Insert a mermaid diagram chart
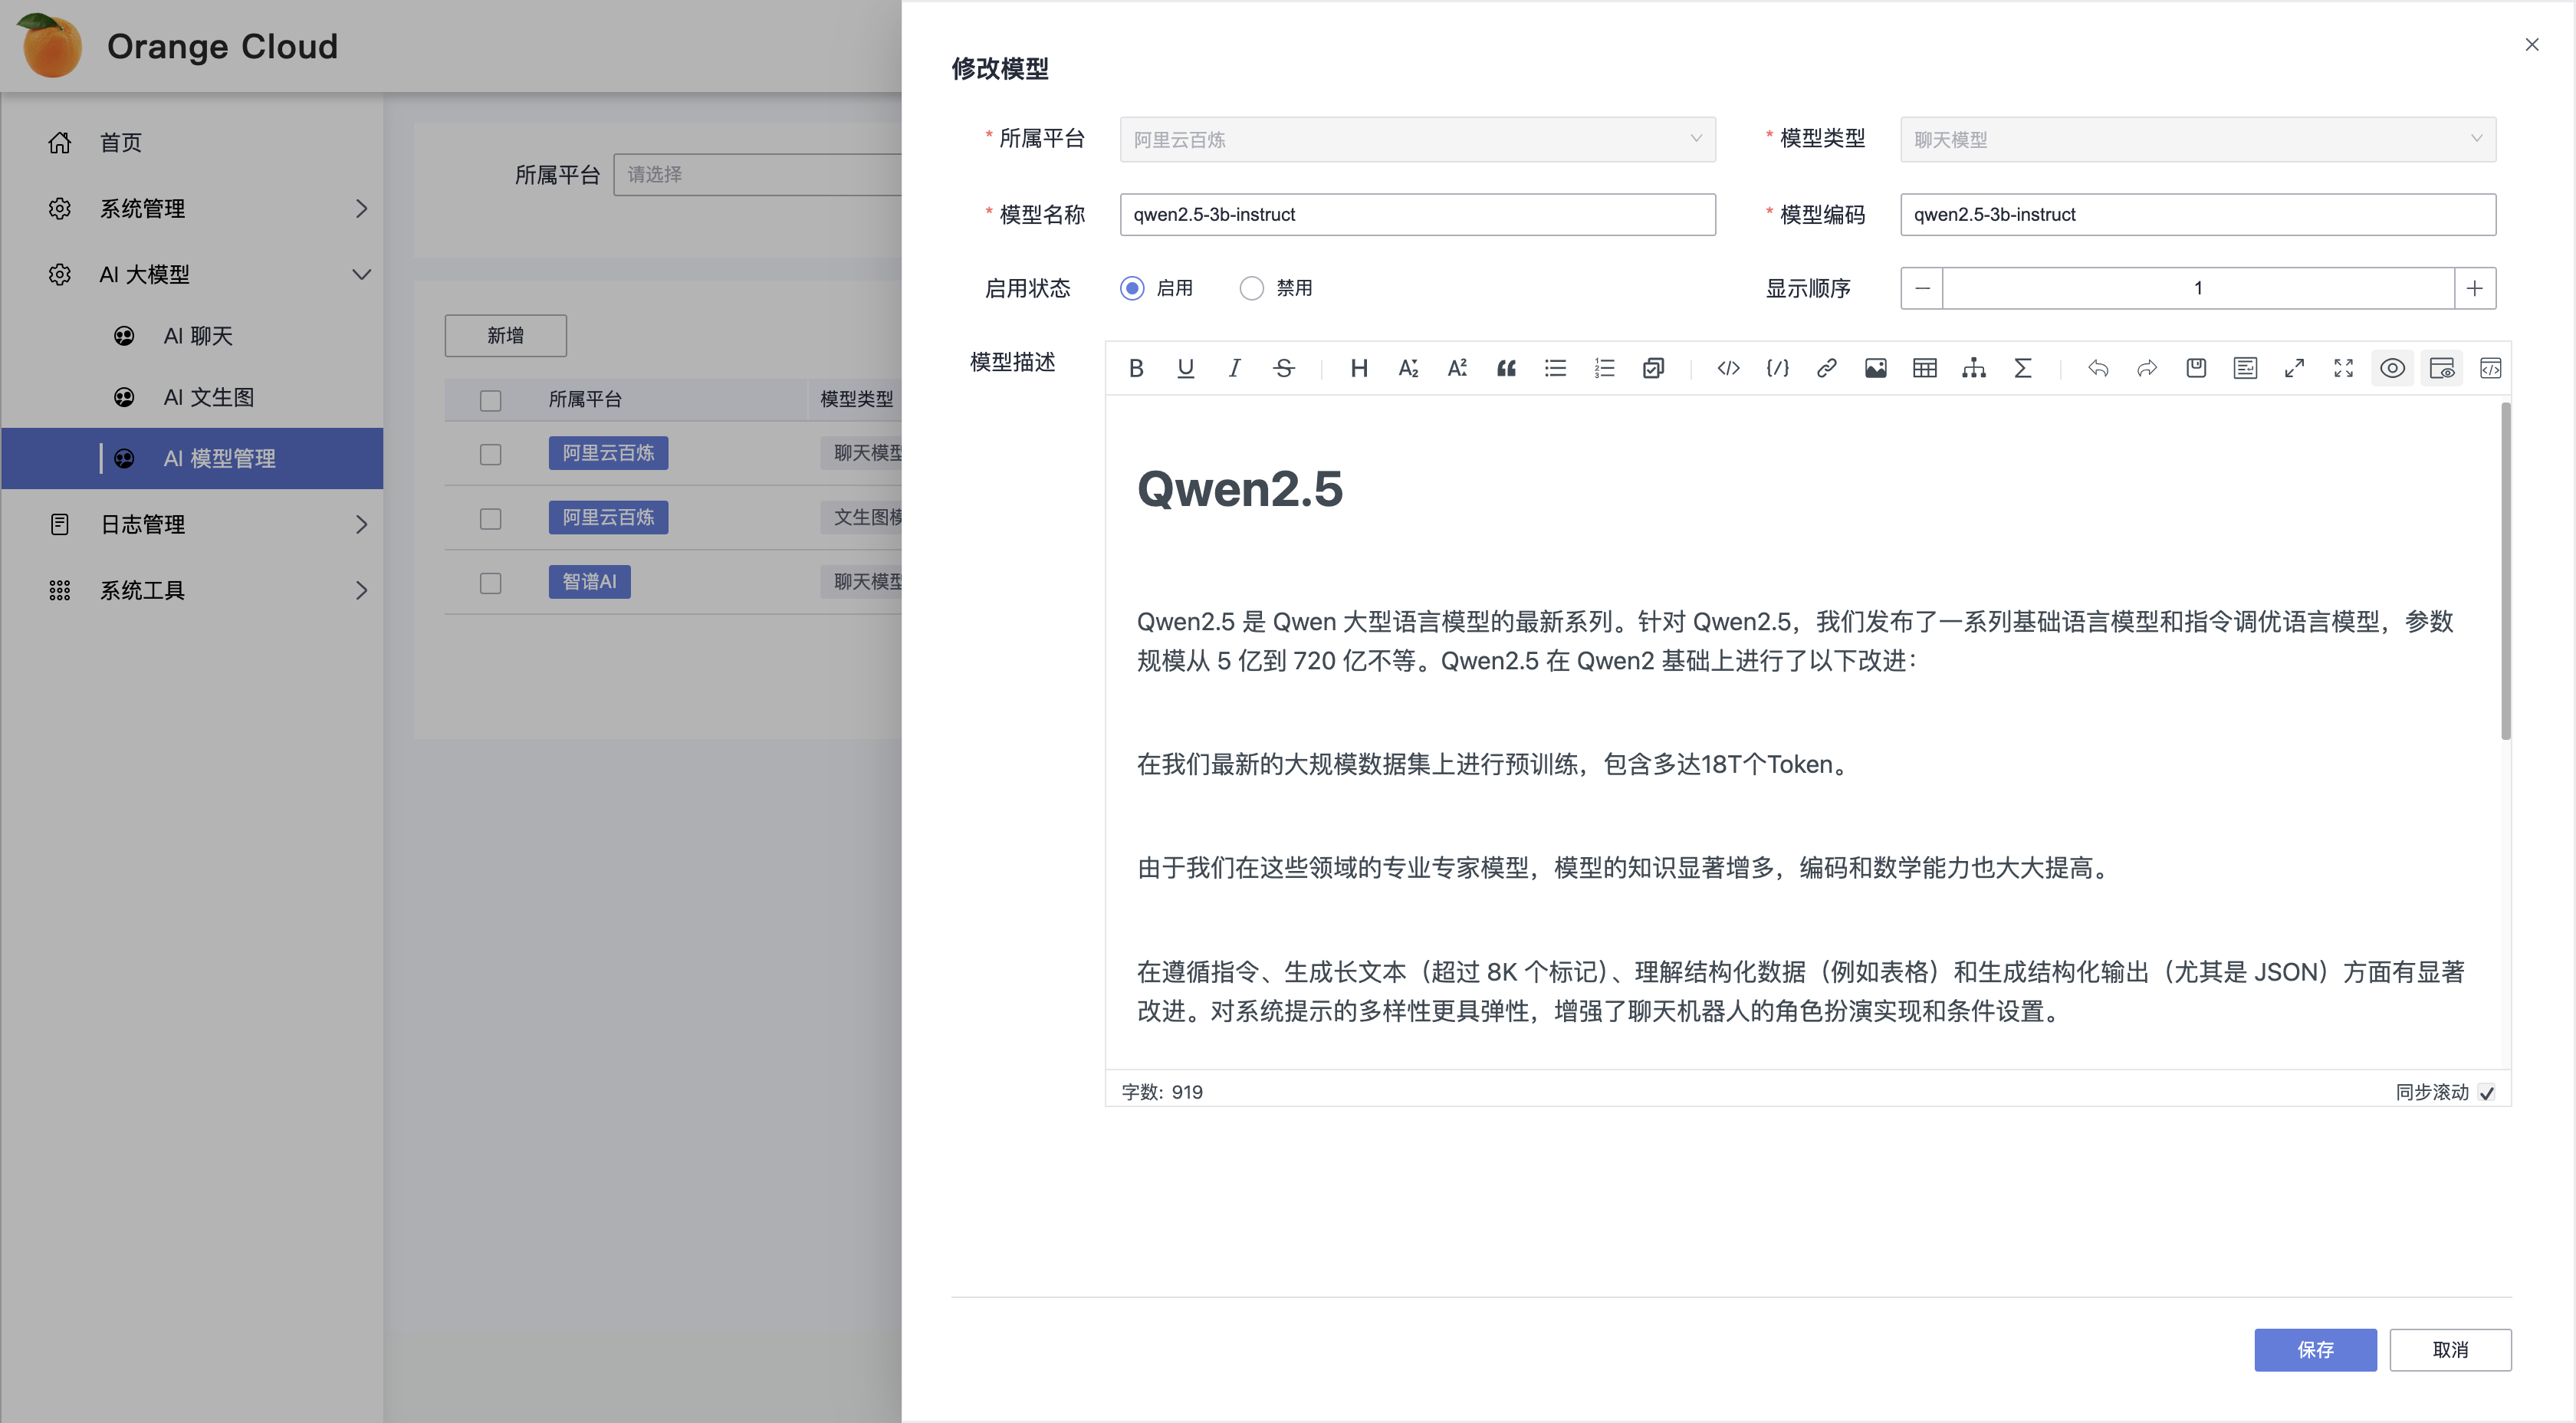Viewport: 2576px width, 1423px height. [1973, 368]
